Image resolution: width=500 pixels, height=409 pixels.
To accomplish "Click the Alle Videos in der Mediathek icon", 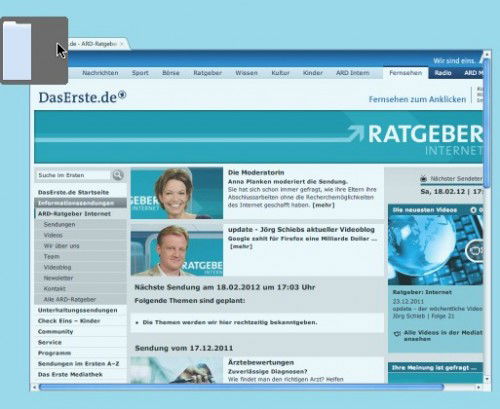I will pyautogui.click(x=397, y=334).
